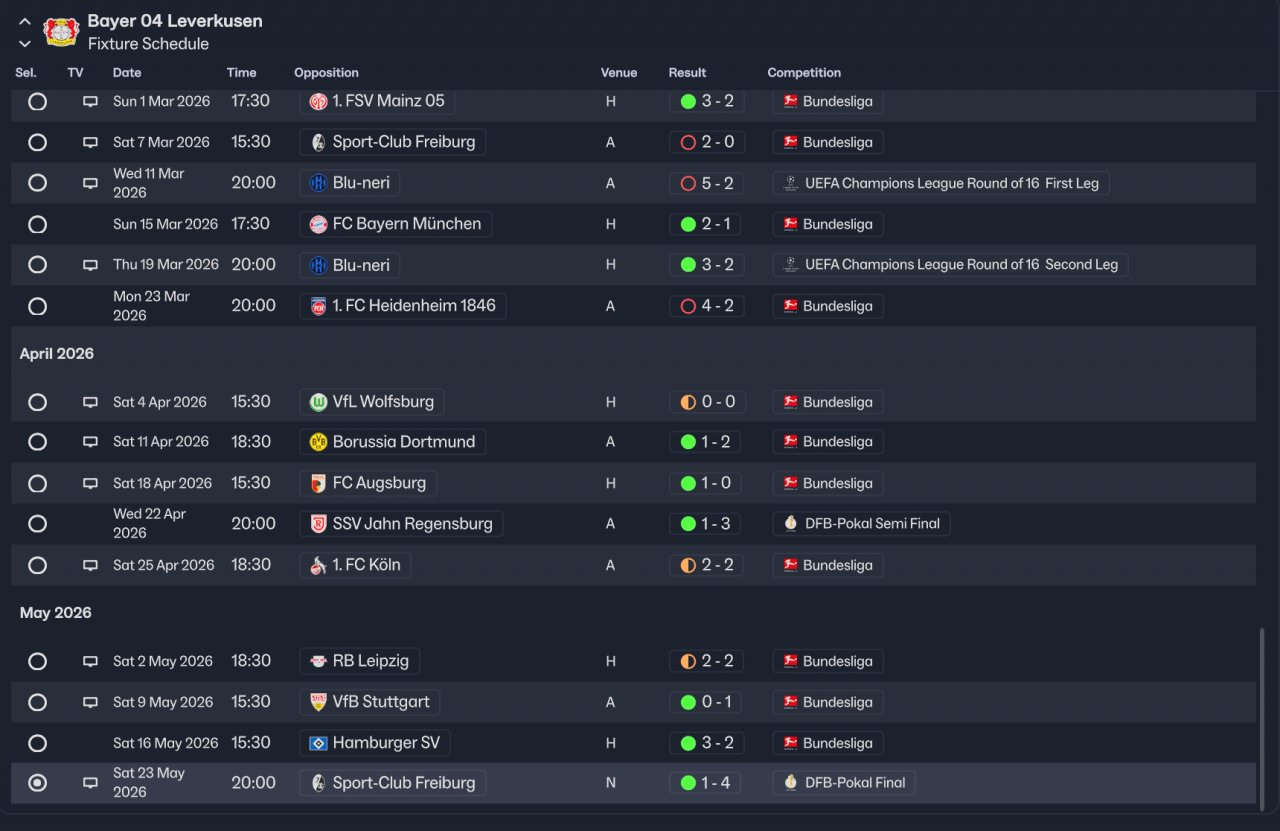Click the Bayer 04 Leverkusen club crest
Viewport: 1280px width, 831px height.
pyautogui.click(x=61, y=31)
